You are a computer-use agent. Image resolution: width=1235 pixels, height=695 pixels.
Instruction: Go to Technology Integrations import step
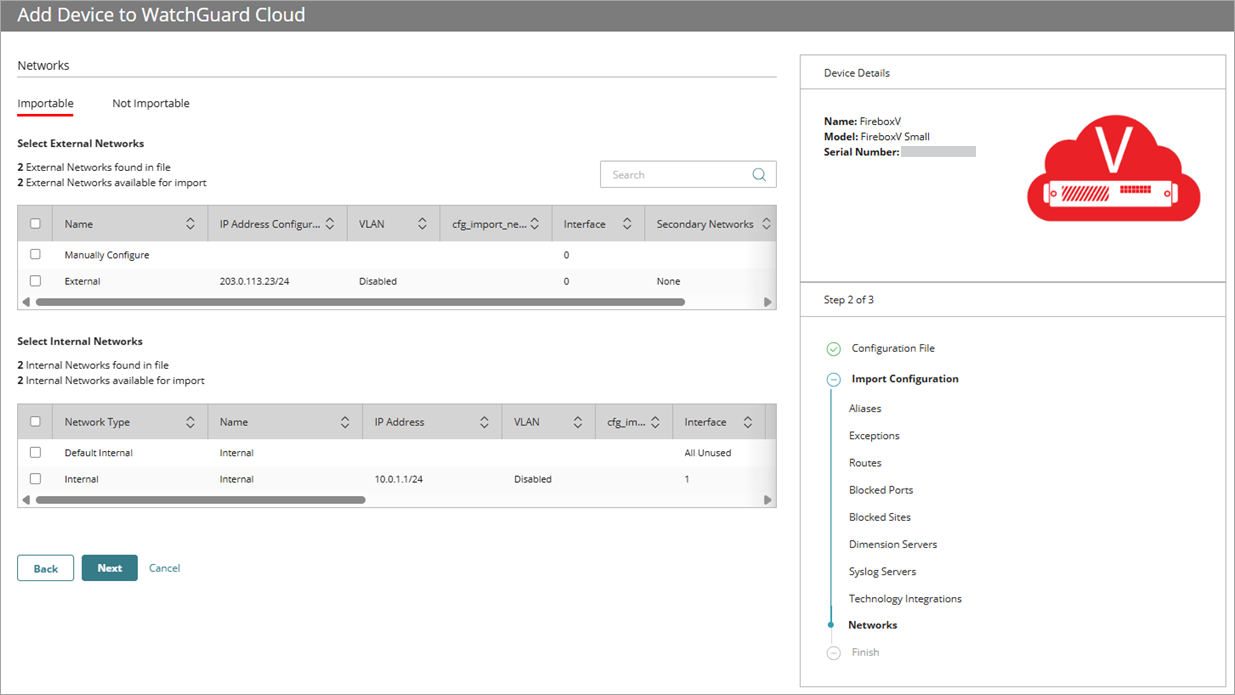coord(905,599)
